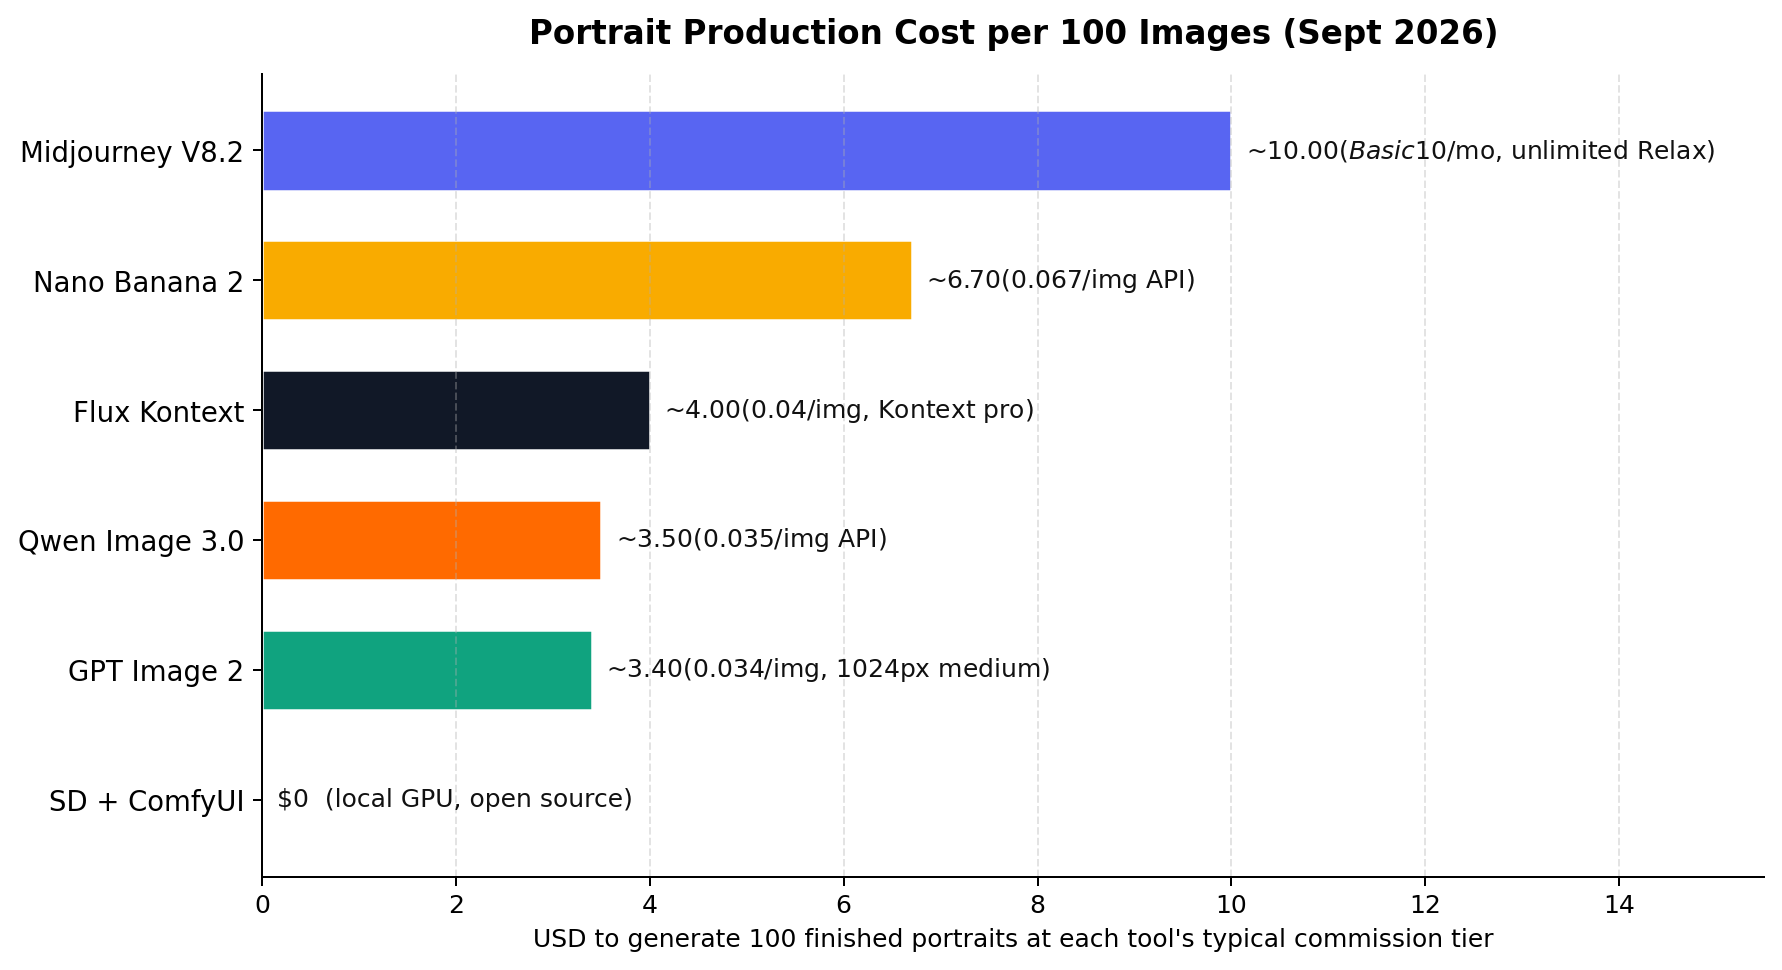Click the '$0 (local GPU, open source)' annotation
The width and height of the screenshot is (1782, 970).
(x=455, y=799)
